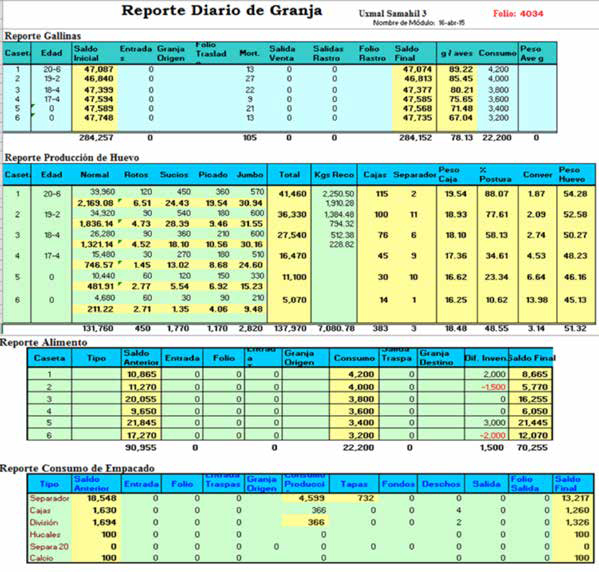Select egg Total cell 36,330
The height and width of the screenshot is (572, 600).
point(292,215)
